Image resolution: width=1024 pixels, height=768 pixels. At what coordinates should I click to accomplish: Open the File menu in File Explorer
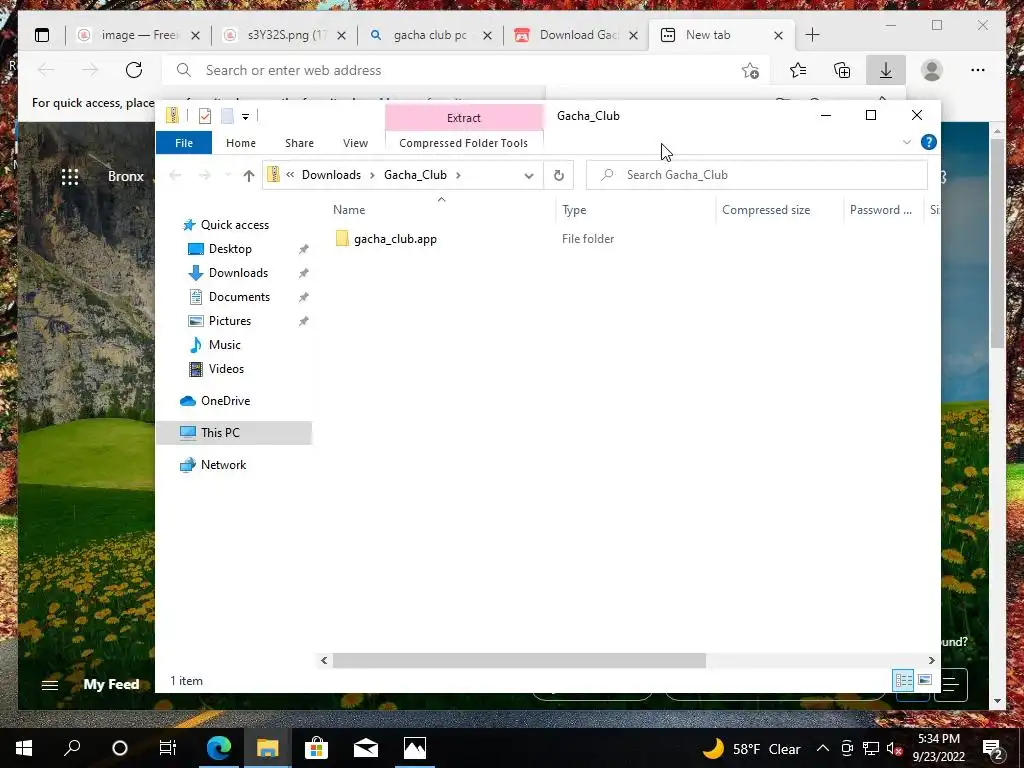tap(184, 143)
